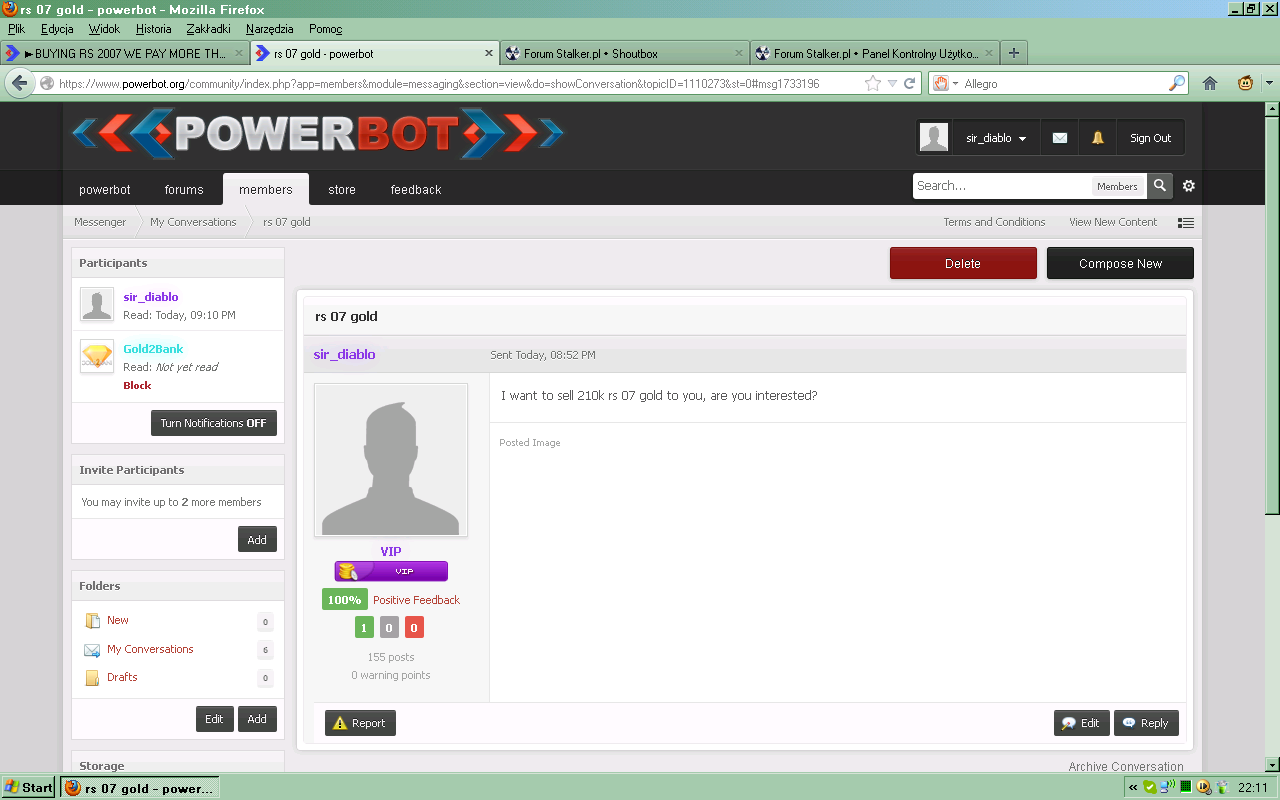Bookmark this page with the star icon

[x=873, y=83]
